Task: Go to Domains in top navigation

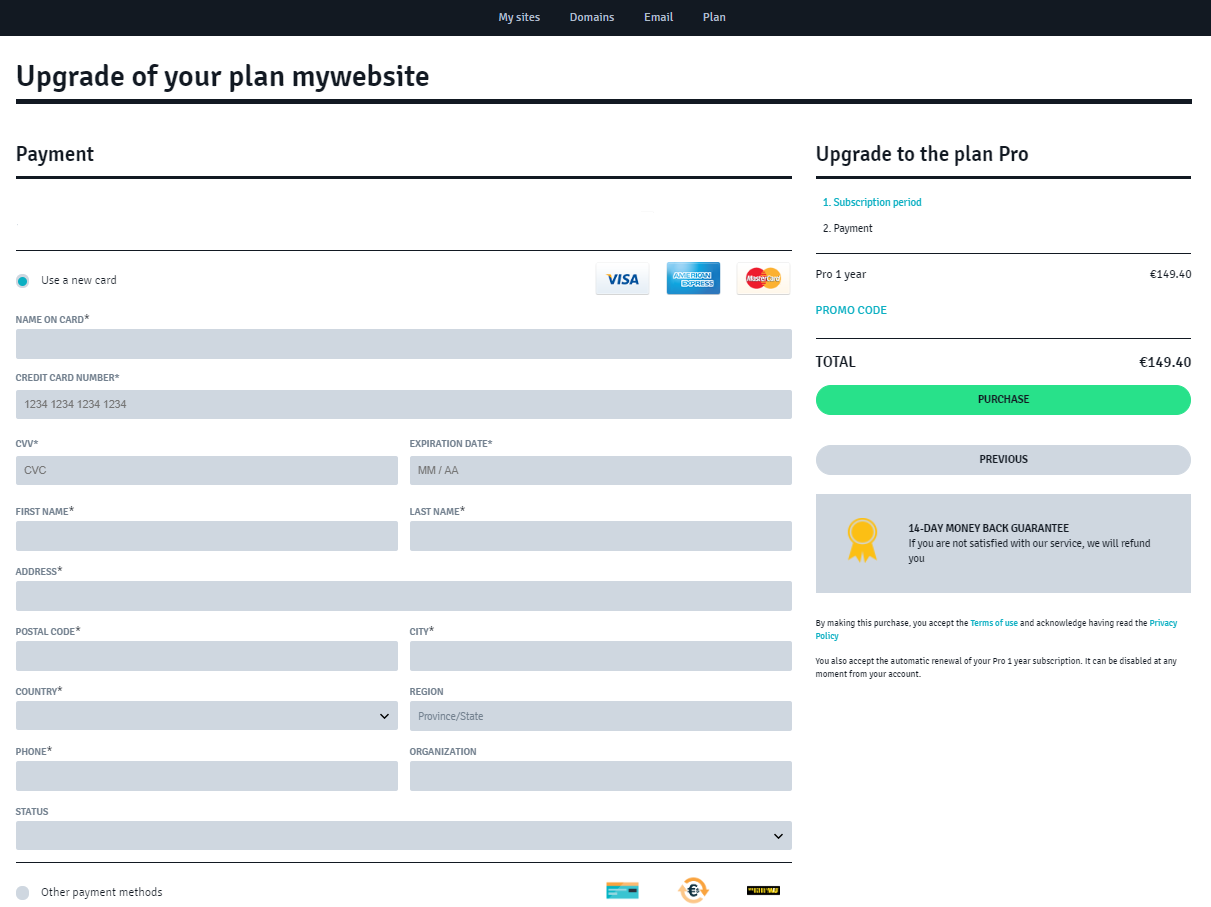Action: click(592, 17)
